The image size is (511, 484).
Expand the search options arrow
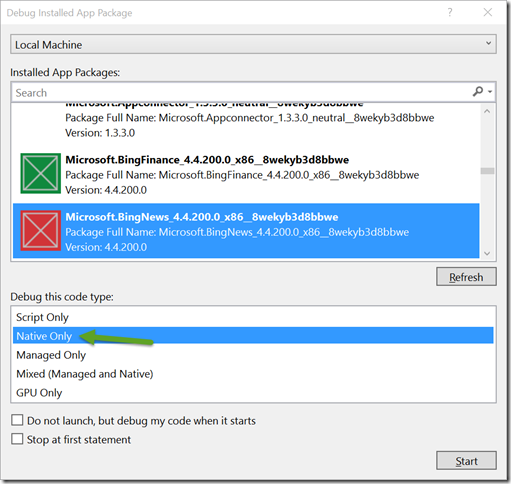(x=490, y=91)
